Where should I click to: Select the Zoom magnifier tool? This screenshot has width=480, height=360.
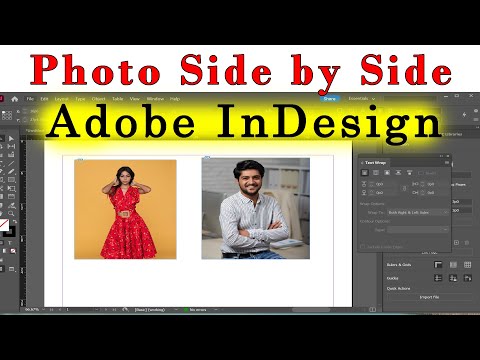tap(11, 213)
